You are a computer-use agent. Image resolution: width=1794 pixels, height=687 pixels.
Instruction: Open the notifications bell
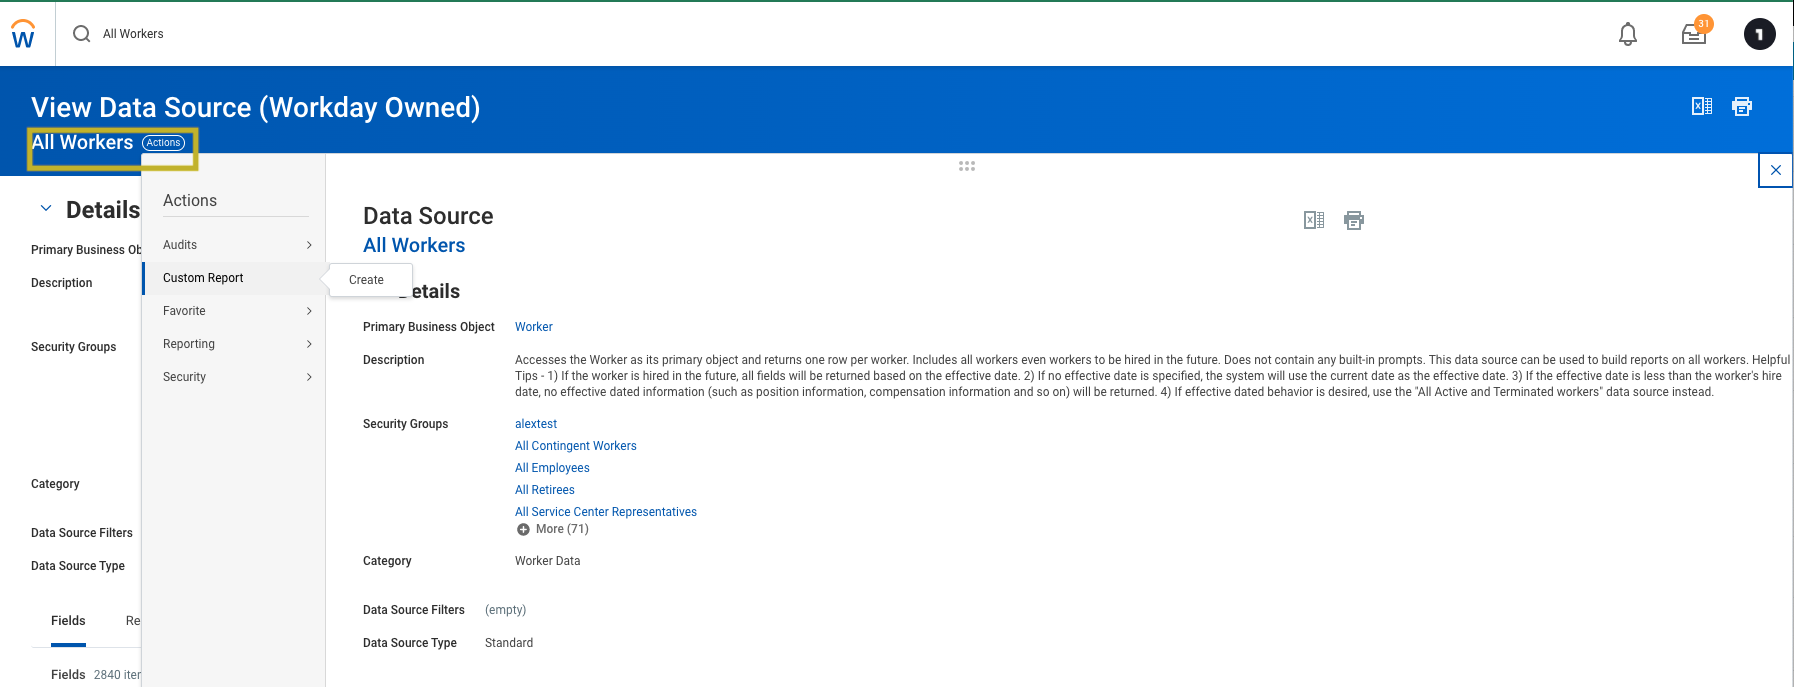[1627, 34]
